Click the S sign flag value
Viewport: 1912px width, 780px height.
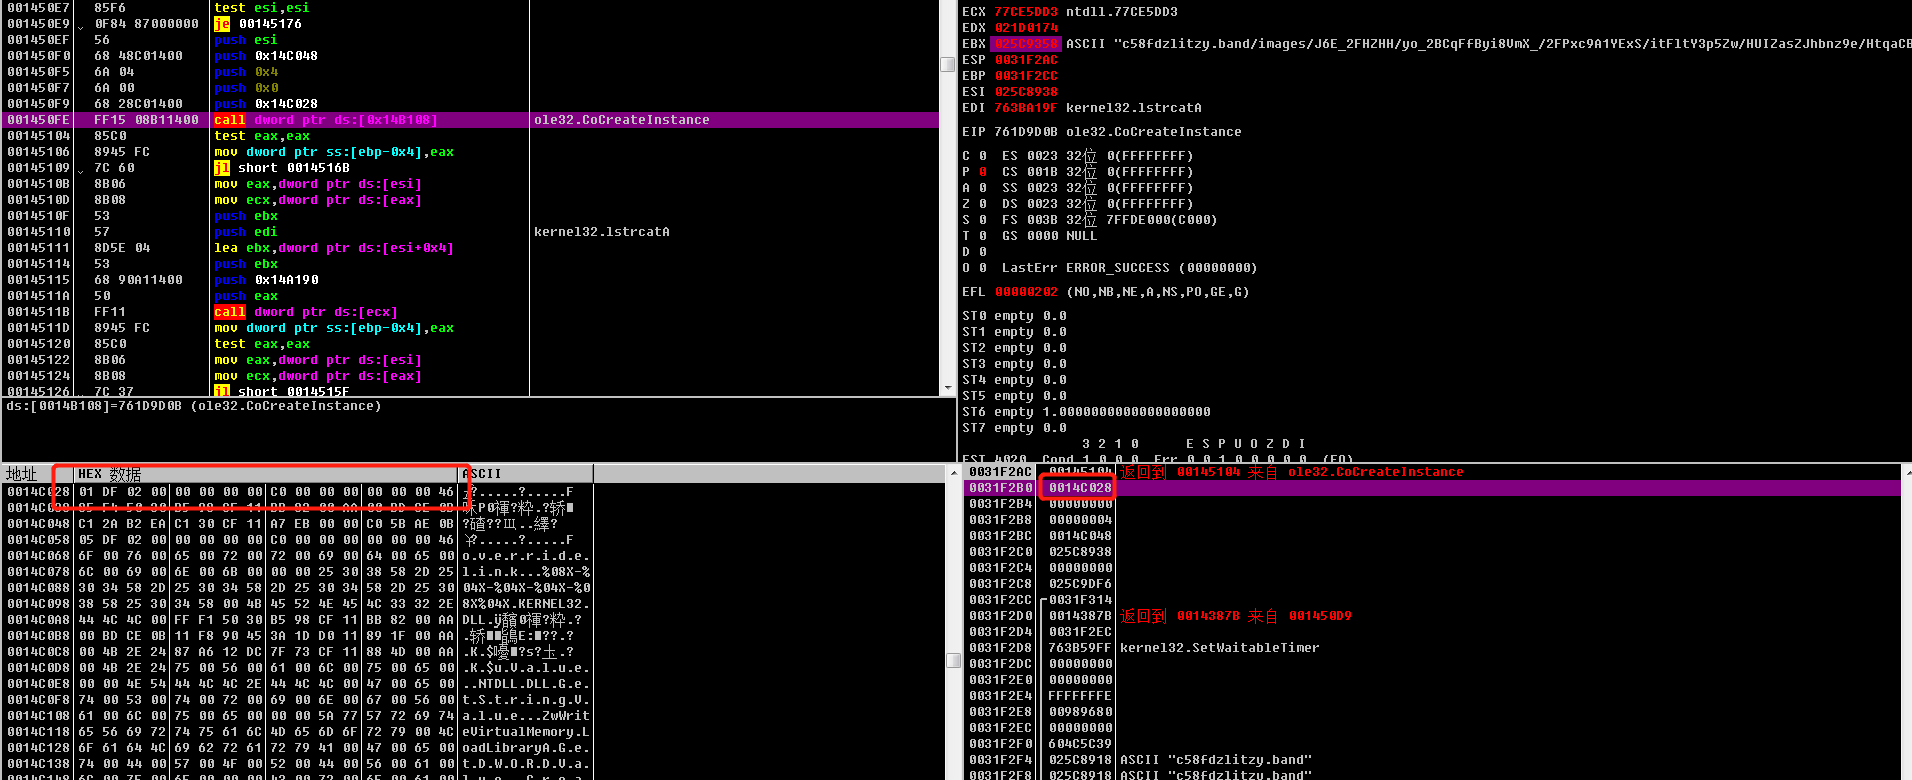tap(983, 220)
